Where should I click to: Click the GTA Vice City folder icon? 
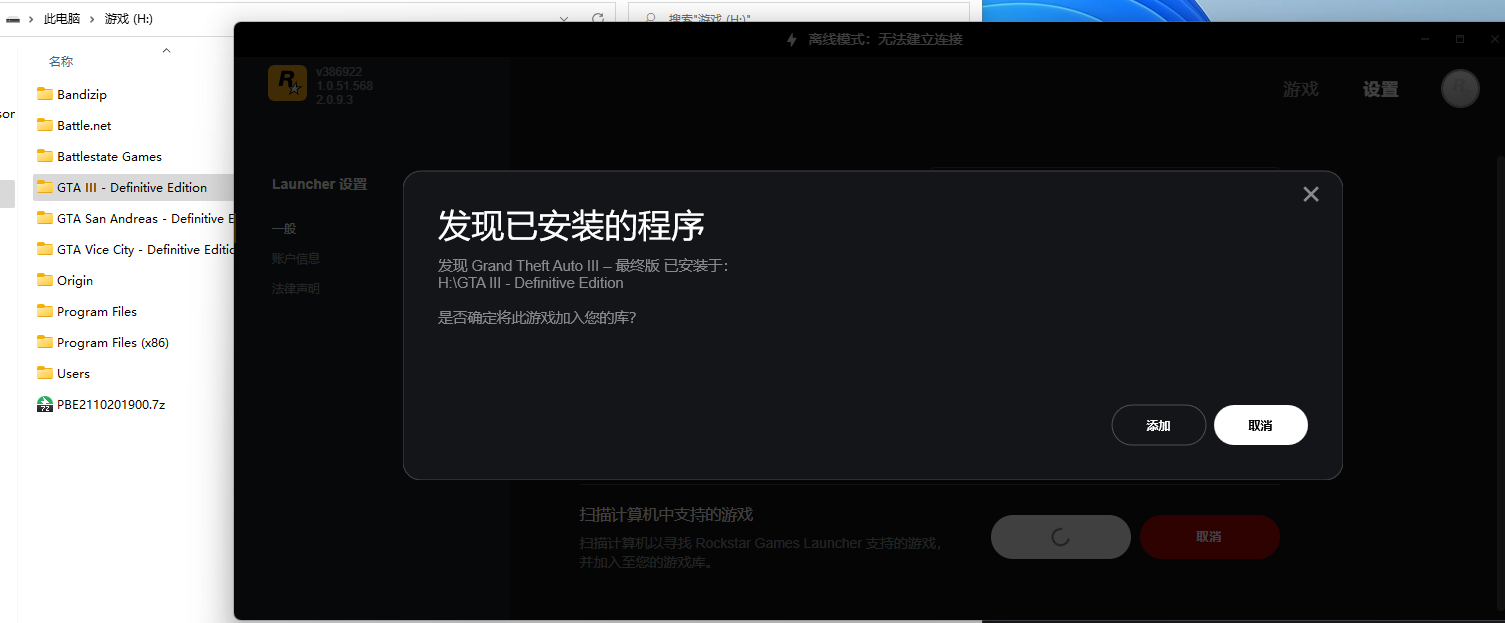(45, 249)
